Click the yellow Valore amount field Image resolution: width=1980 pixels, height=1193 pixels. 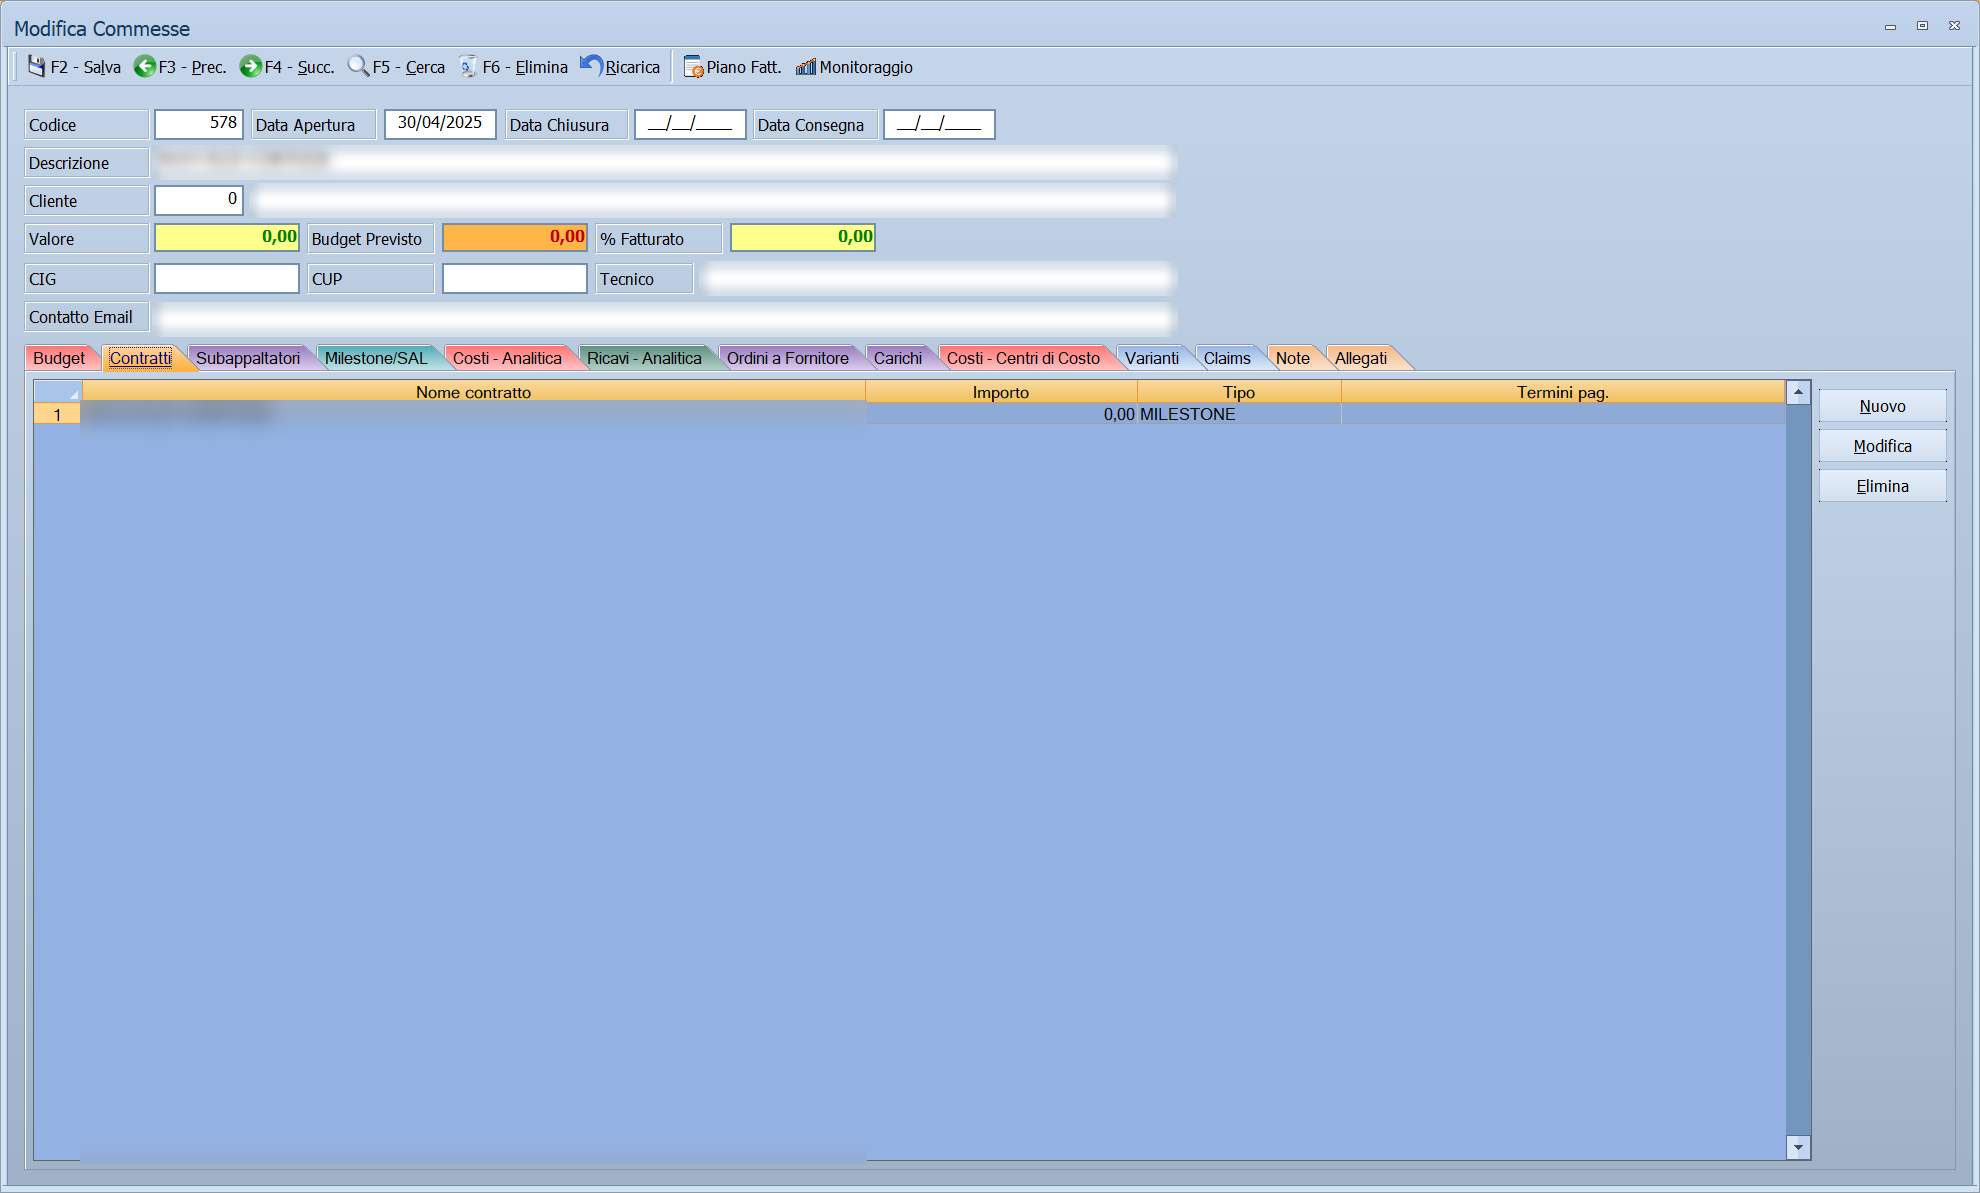click(227, 238)
